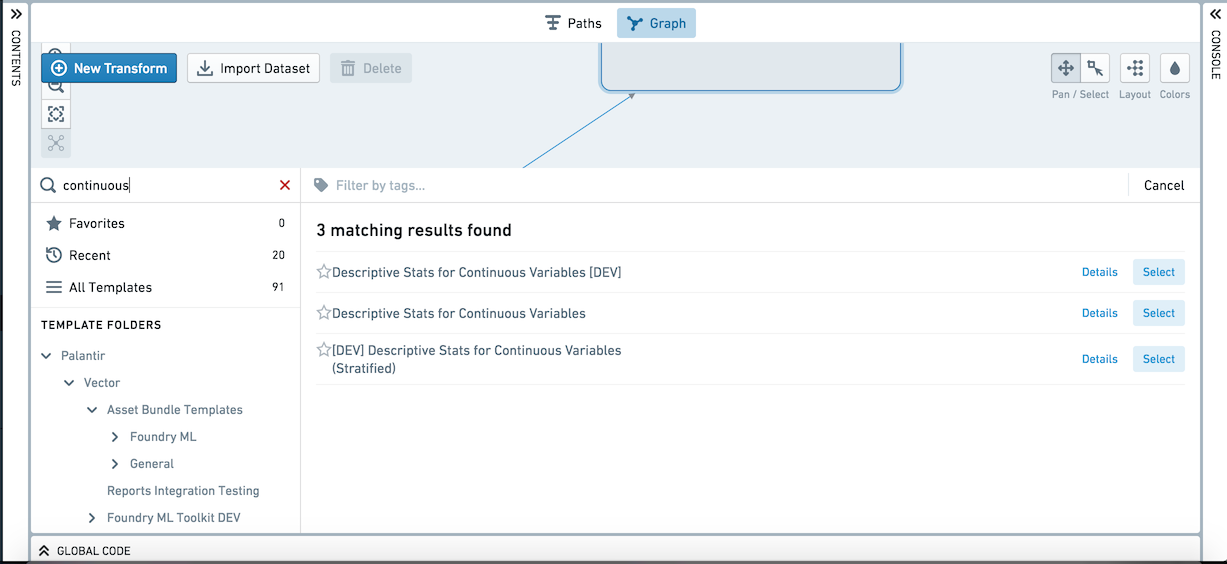
Task: Star the Stratified Descriptive Stats template
Action: [x=324, y=350]
